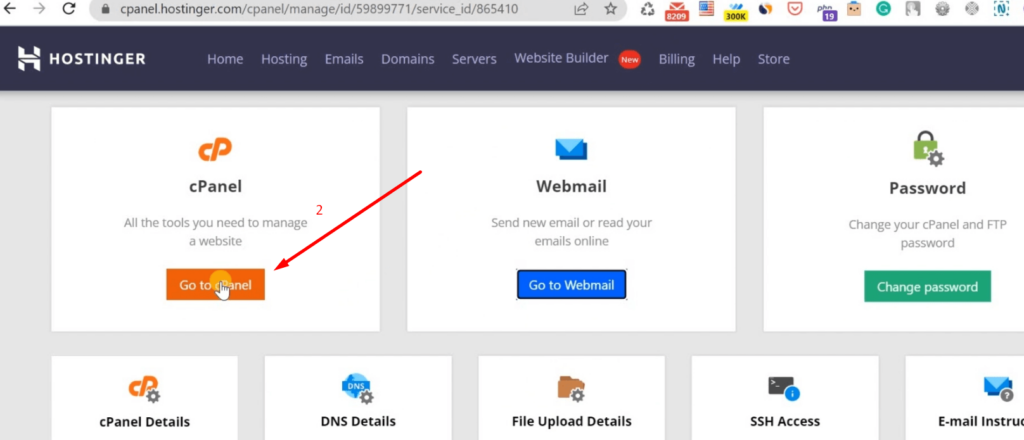
Task: Go forward using browser forward arrow
Action: (x=39, y=9)
